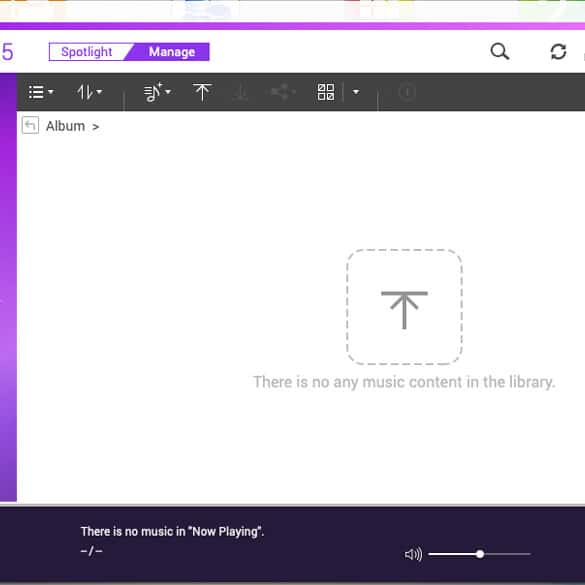Click the "There is no any music content" message
Image resolution: width=585 pixels, height=585 pixels.
tap(404, 382)
